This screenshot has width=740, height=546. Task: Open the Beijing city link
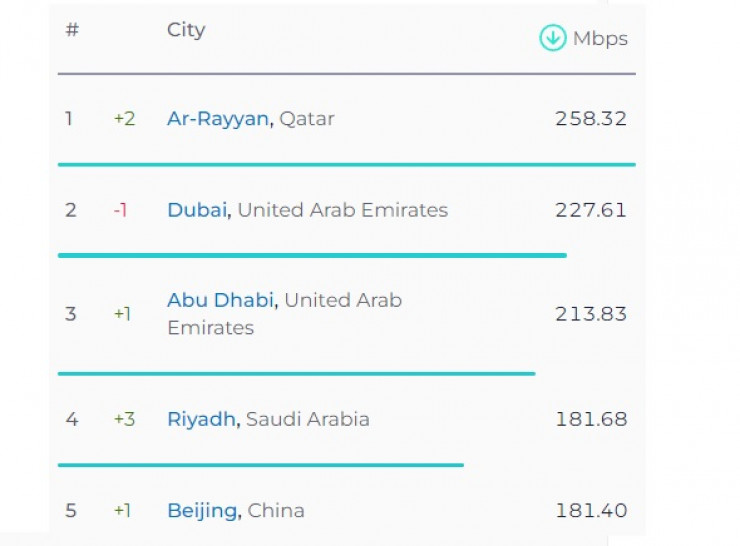pyautogui.click(x=202, y=511)
